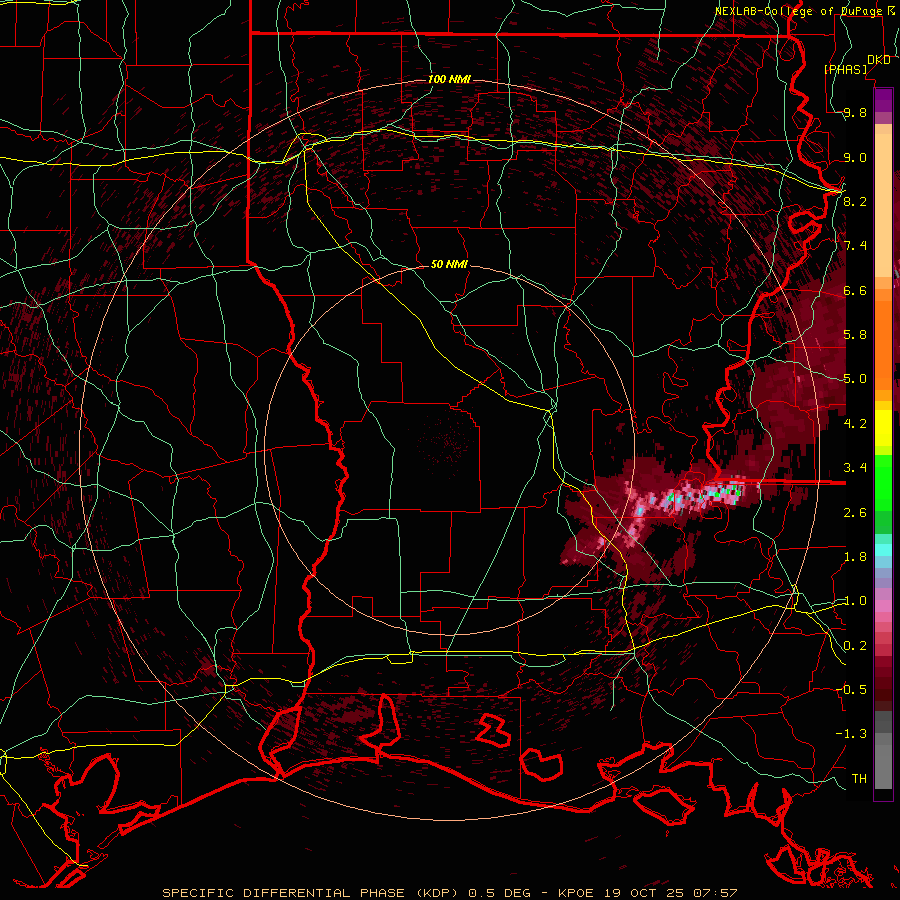Screen dimensions: 900x900
Task: Click the 5.8 legend tick label
Action: point(855,335)
